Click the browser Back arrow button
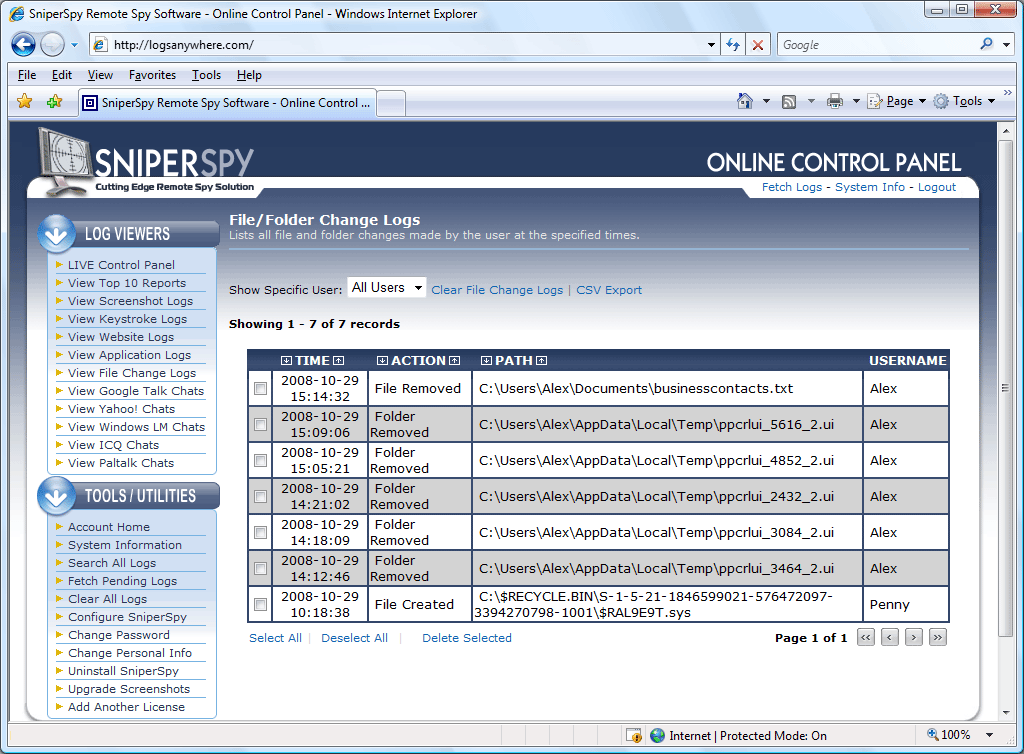This screenshot has height=754, width=1024. tap(24, 44)
